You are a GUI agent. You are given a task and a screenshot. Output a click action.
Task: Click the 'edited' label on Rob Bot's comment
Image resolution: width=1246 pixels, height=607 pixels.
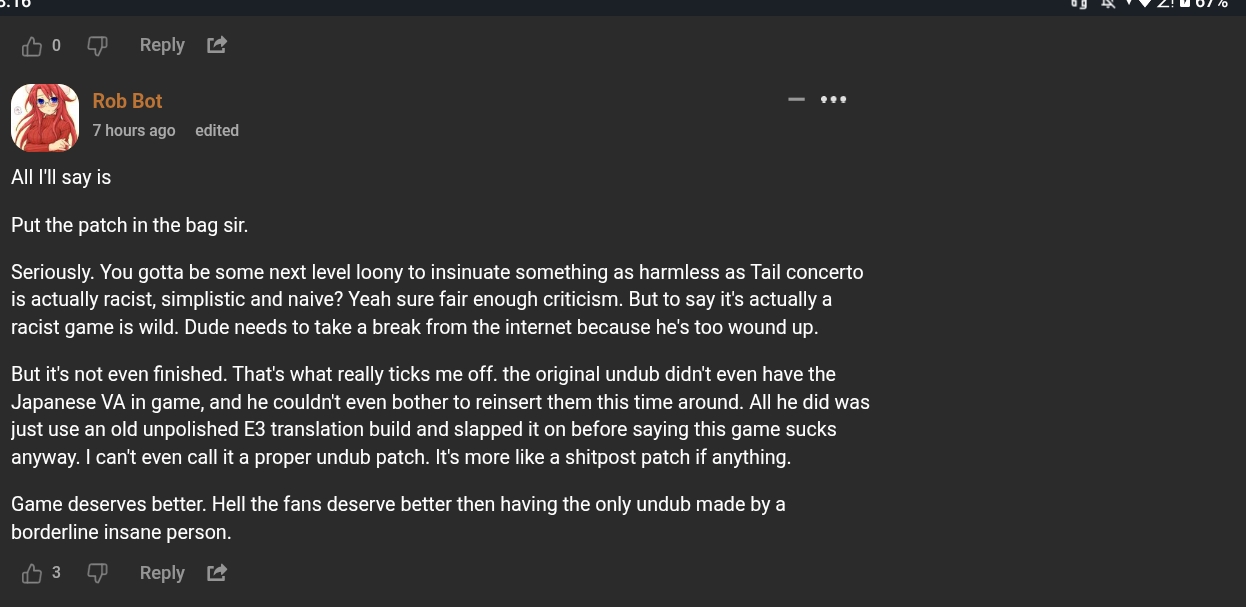(x=217, y=131)
